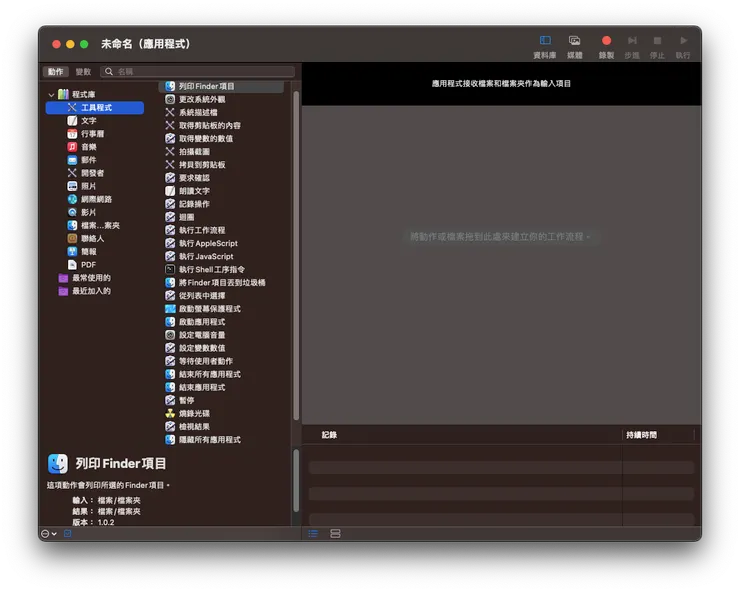
Task: Select the 取得變數的數值 action
Action: (x=199, y=139)
